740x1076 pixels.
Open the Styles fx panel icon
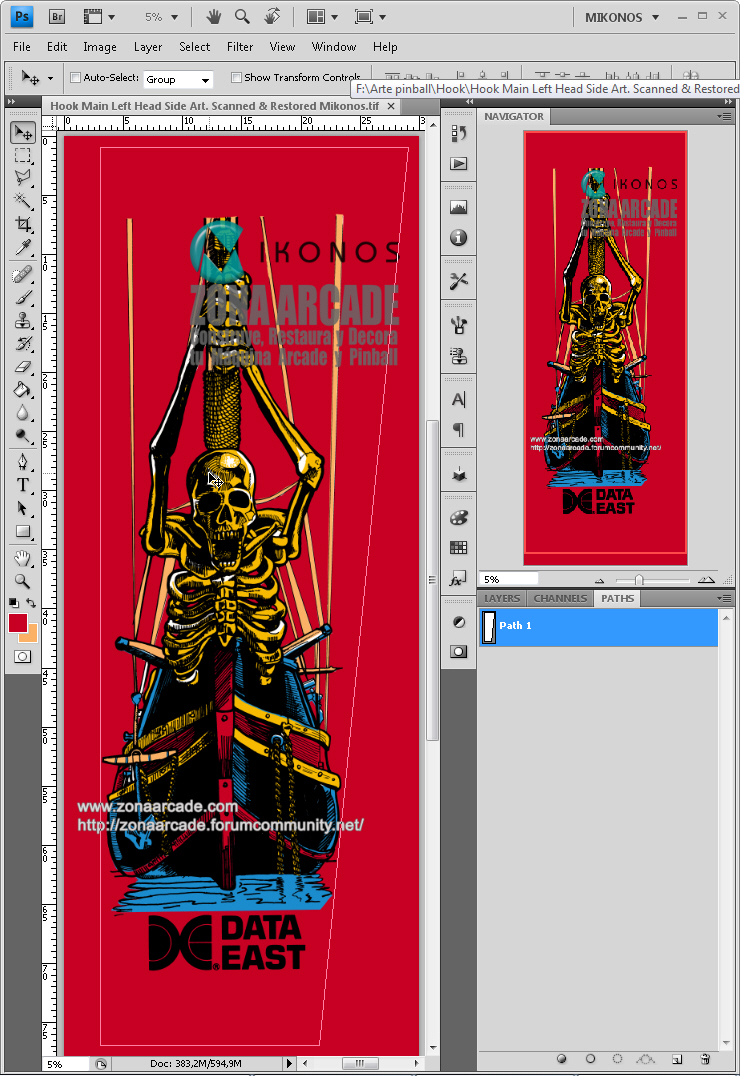tap(459, 578)
